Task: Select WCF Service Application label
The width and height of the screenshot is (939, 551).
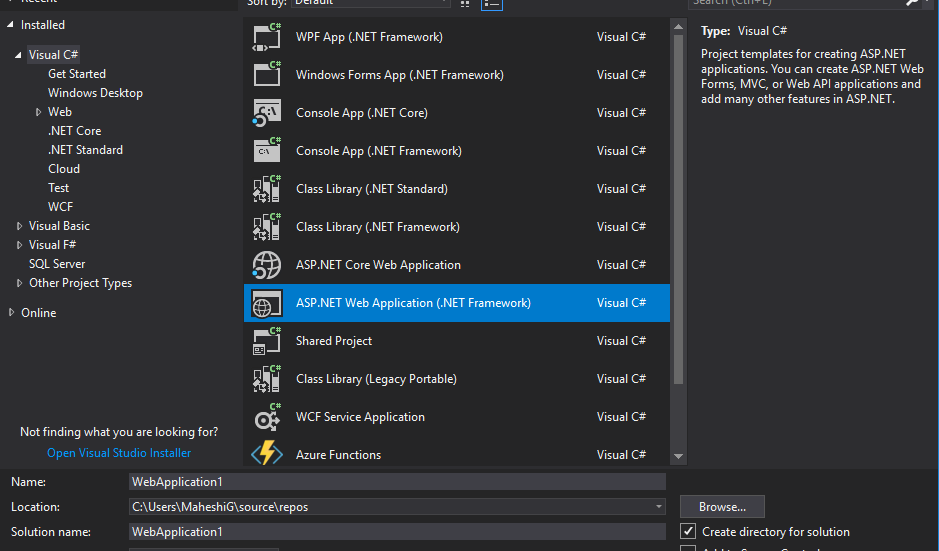Action: (x=361, y=417)
